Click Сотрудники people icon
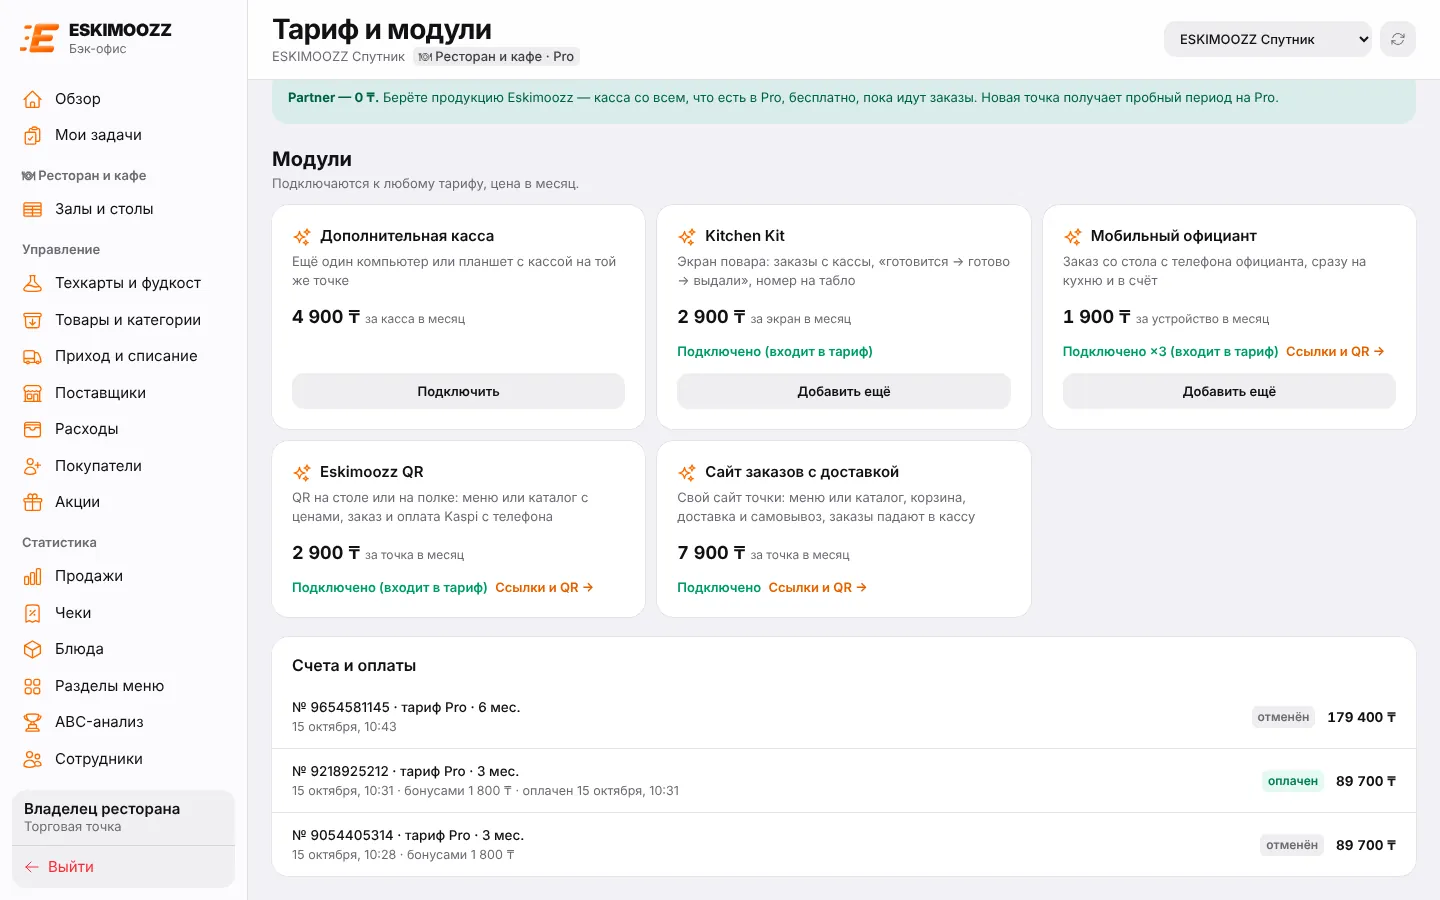1440x900 pixels. [x=33, y=759]
